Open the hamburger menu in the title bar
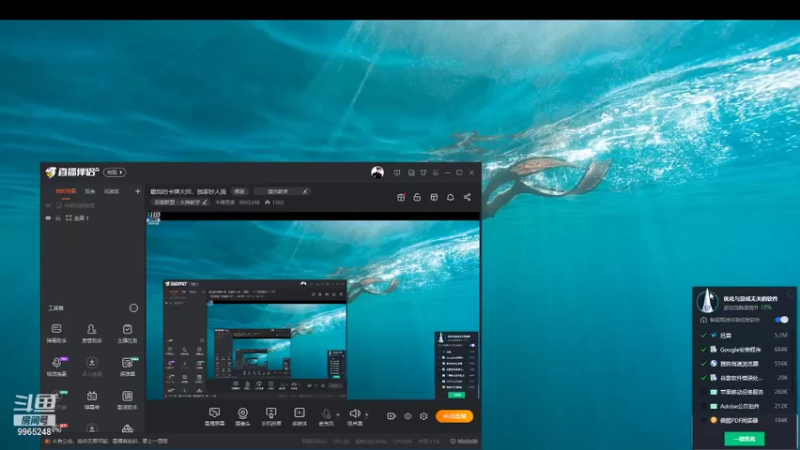This screenshot has height=450, width=800. (x=435, y=173)
